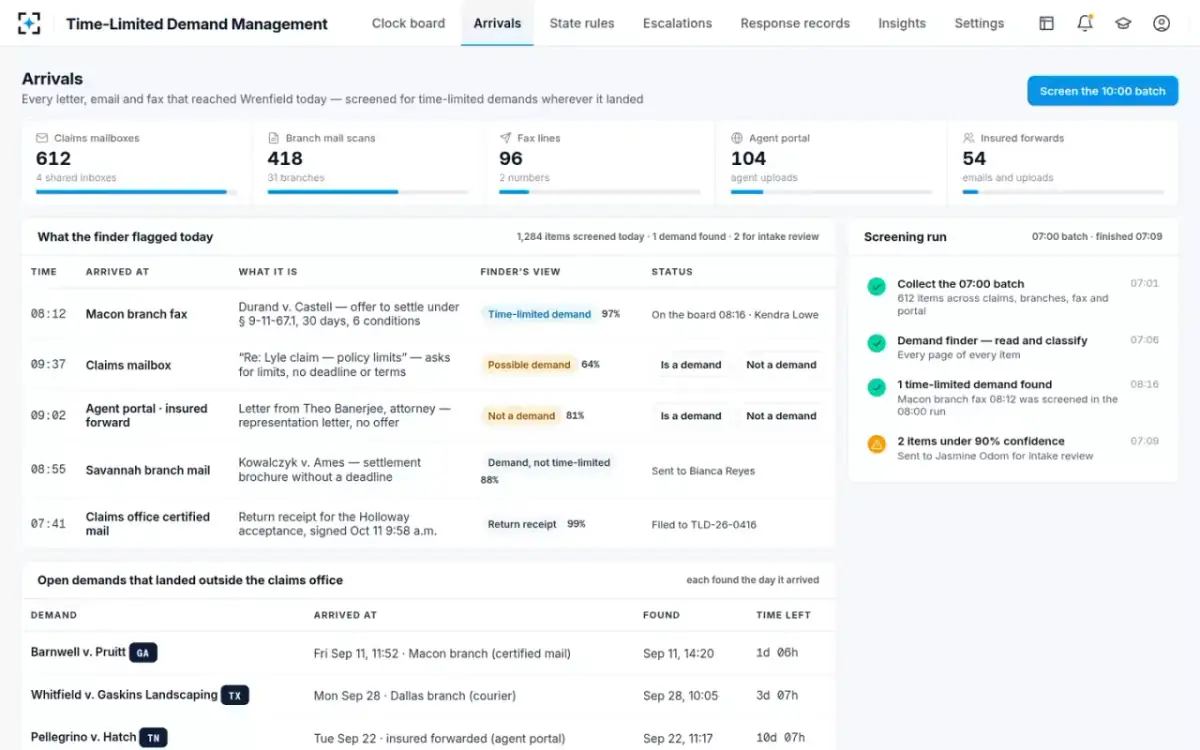1200x750 pixels.
Task: Mark Agent portal forward as Is a demand
Action: (691, 416)
